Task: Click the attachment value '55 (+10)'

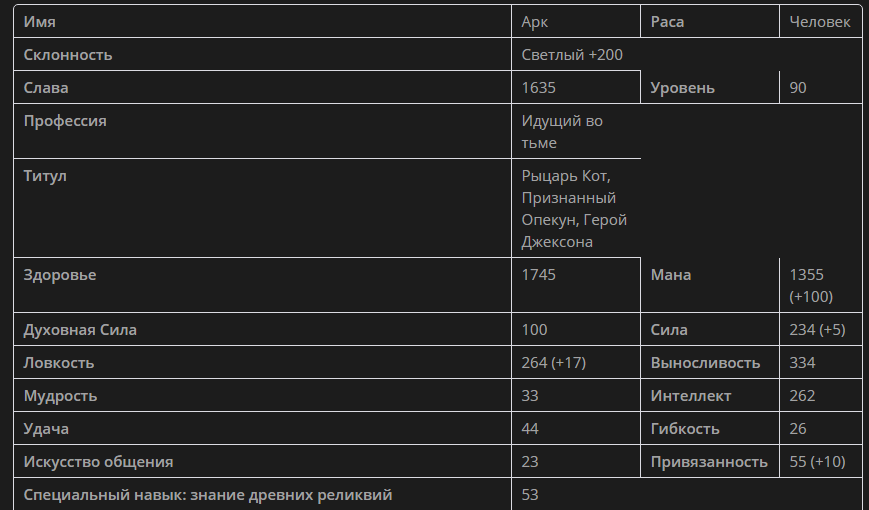Action: tap(817, 462)
